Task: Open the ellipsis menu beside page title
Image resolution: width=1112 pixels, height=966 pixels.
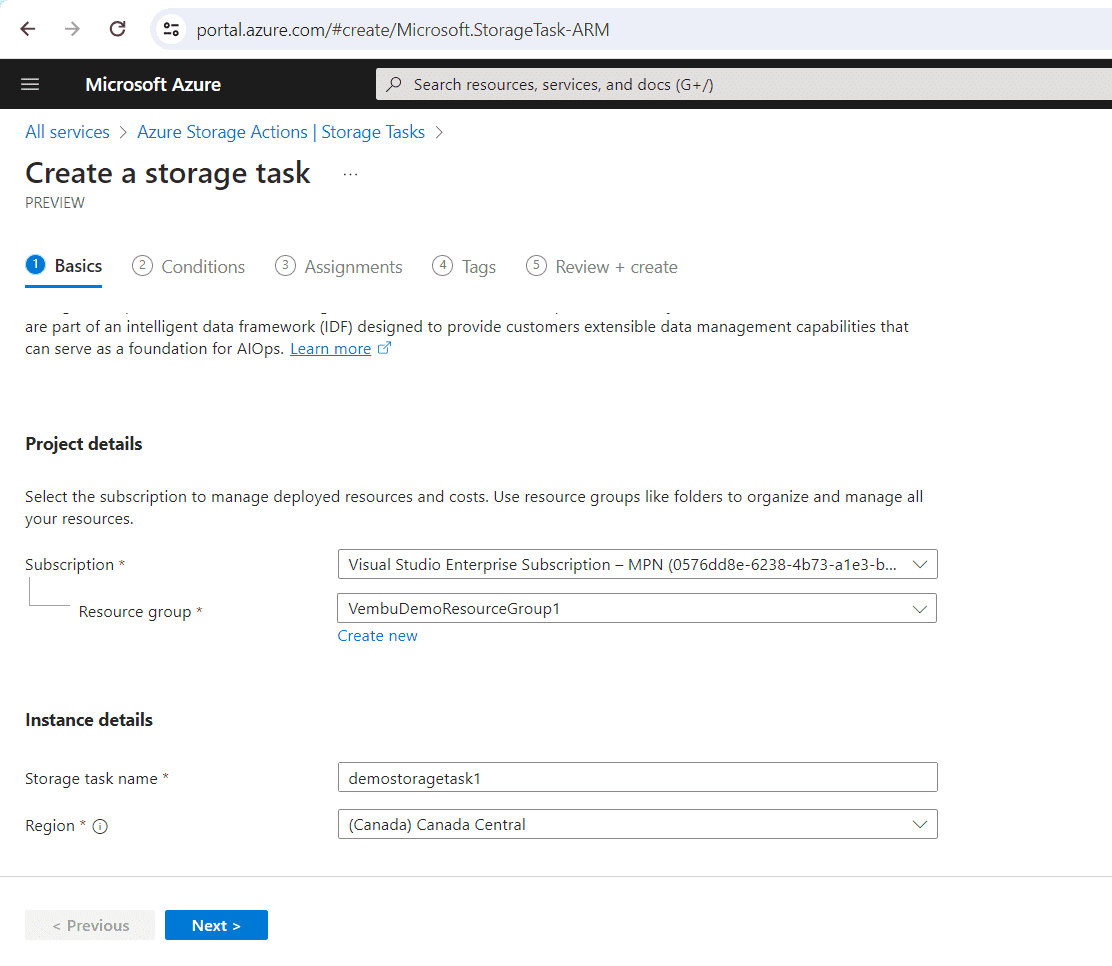Action: pos(350,174)
